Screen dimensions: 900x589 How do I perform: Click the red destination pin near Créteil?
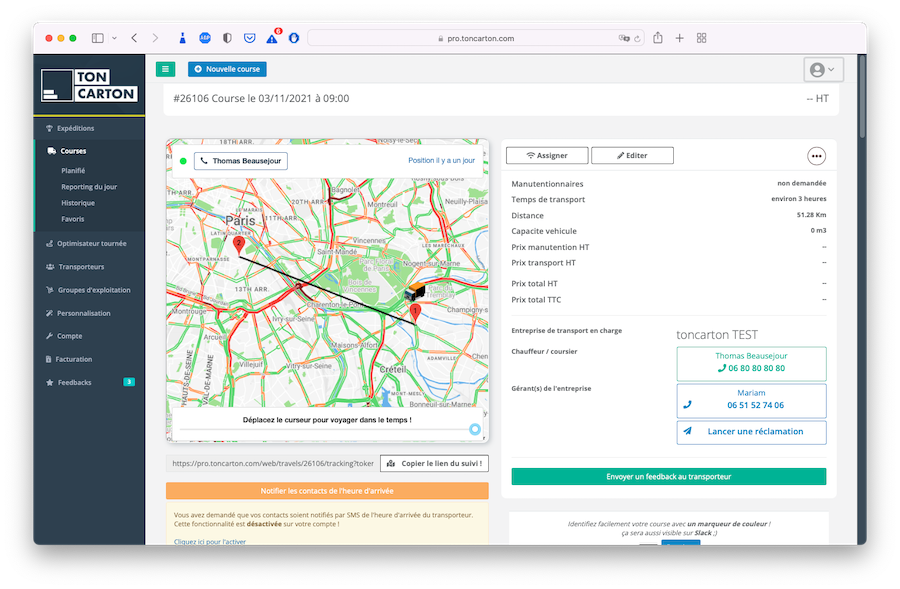(x=415, y=313)
